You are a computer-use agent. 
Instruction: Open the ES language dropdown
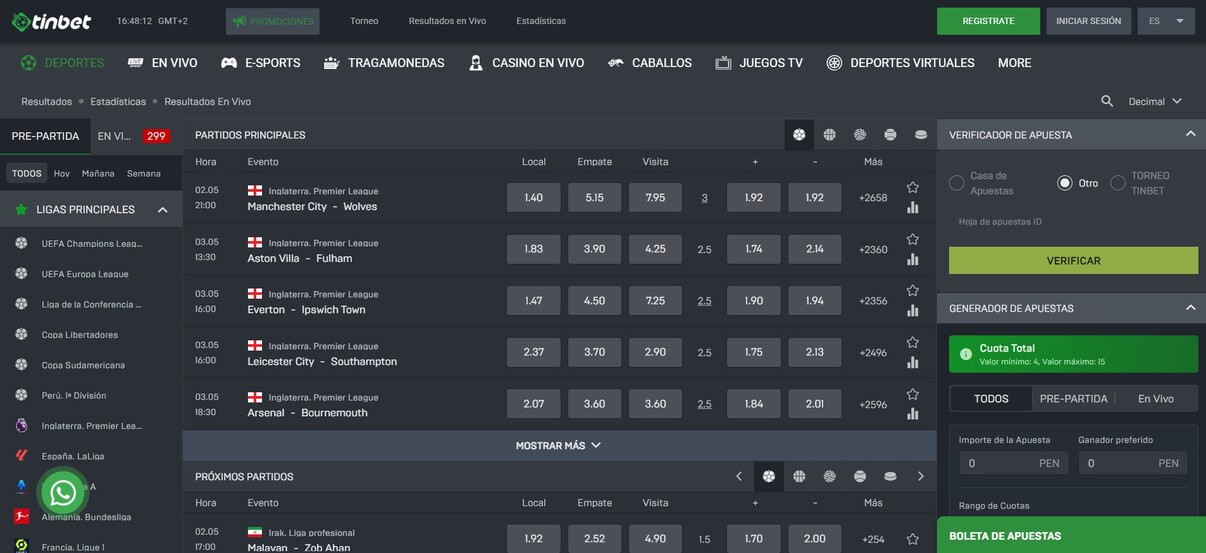1166,21
